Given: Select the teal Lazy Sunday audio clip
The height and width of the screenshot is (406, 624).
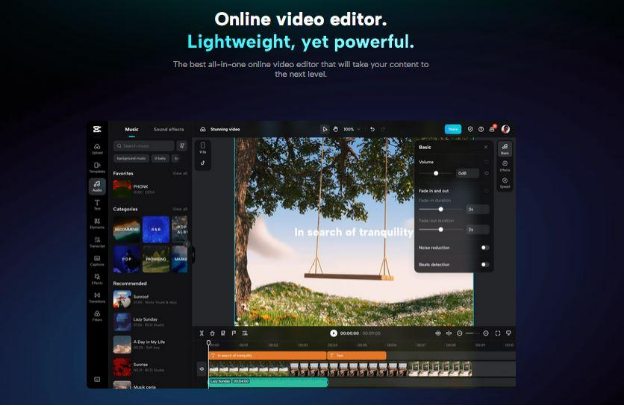Looking at the screenshot, I should pos(268,382).
